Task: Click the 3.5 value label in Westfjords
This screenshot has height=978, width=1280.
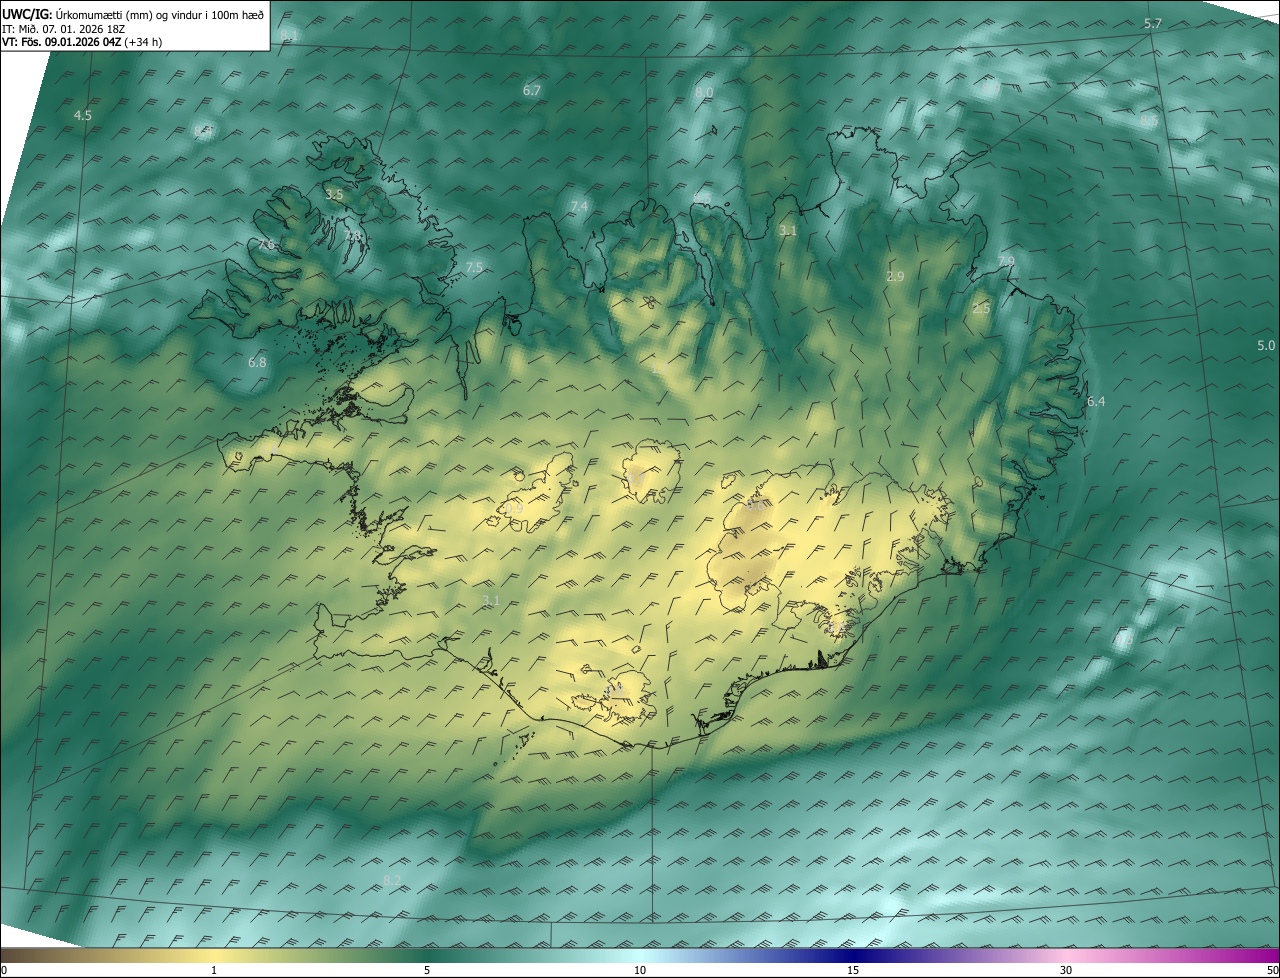Action: (x=334, y=194)
